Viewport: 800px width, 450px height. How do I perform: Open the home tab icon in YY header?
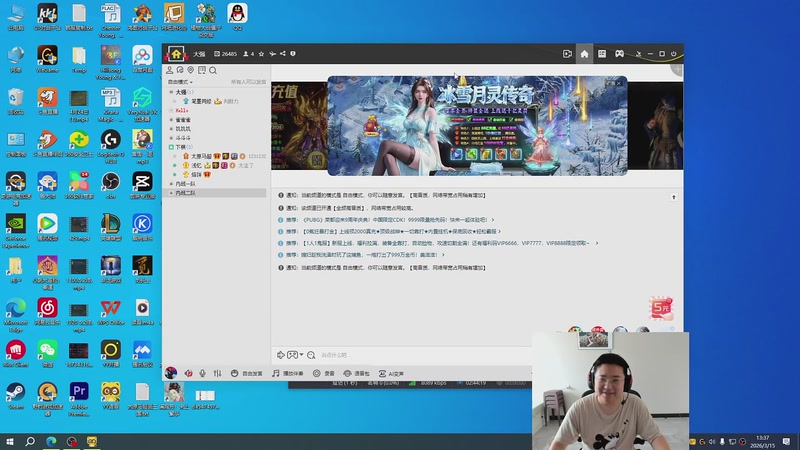(x=584, y=53)
